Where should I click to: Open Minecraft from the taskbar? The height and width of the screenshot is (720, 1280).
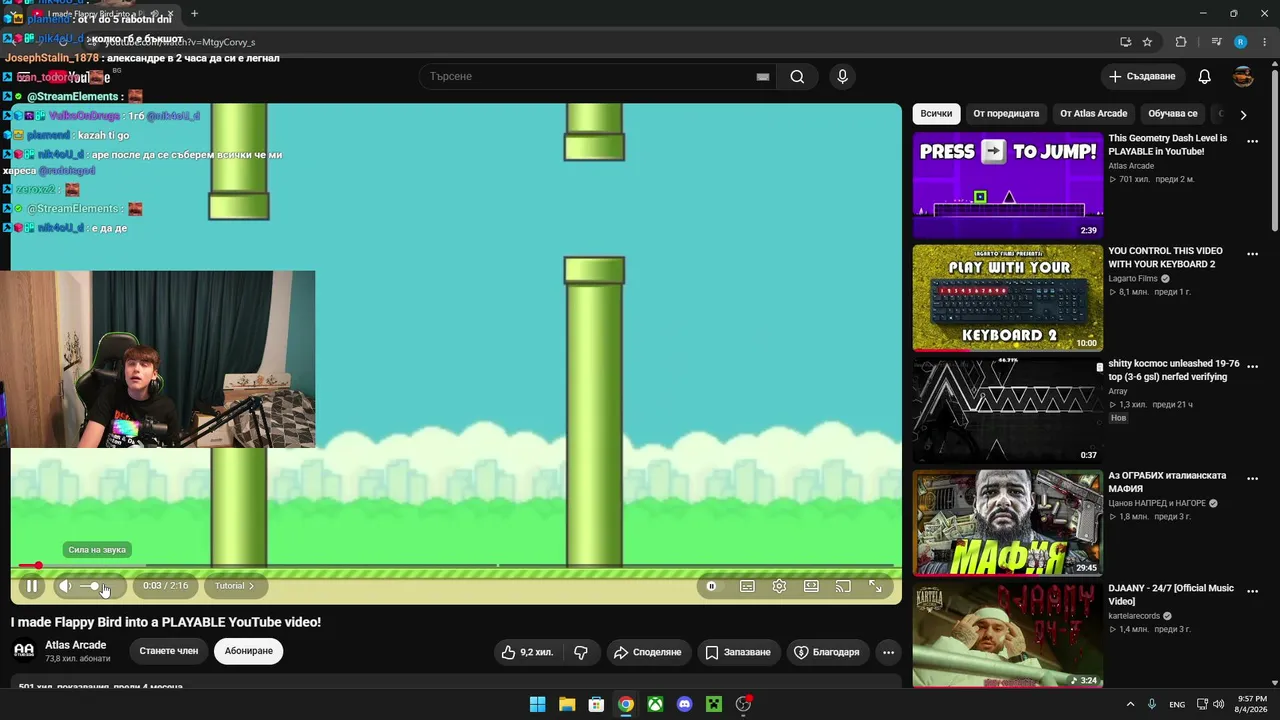pyautogui.click(x=714, y=704)
